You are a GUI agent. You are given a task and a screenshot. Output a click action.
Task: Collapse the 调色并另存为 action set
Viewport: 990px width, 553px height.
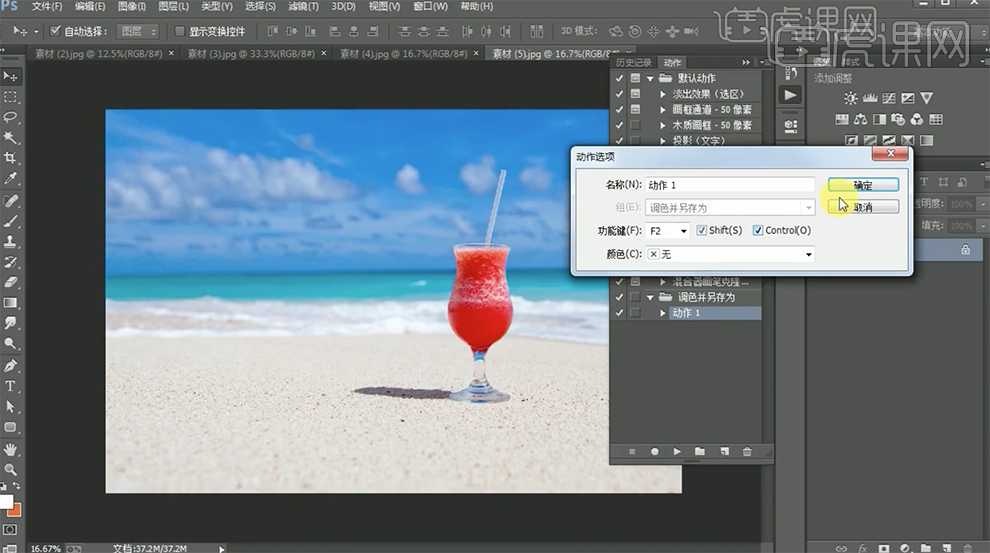650,298
